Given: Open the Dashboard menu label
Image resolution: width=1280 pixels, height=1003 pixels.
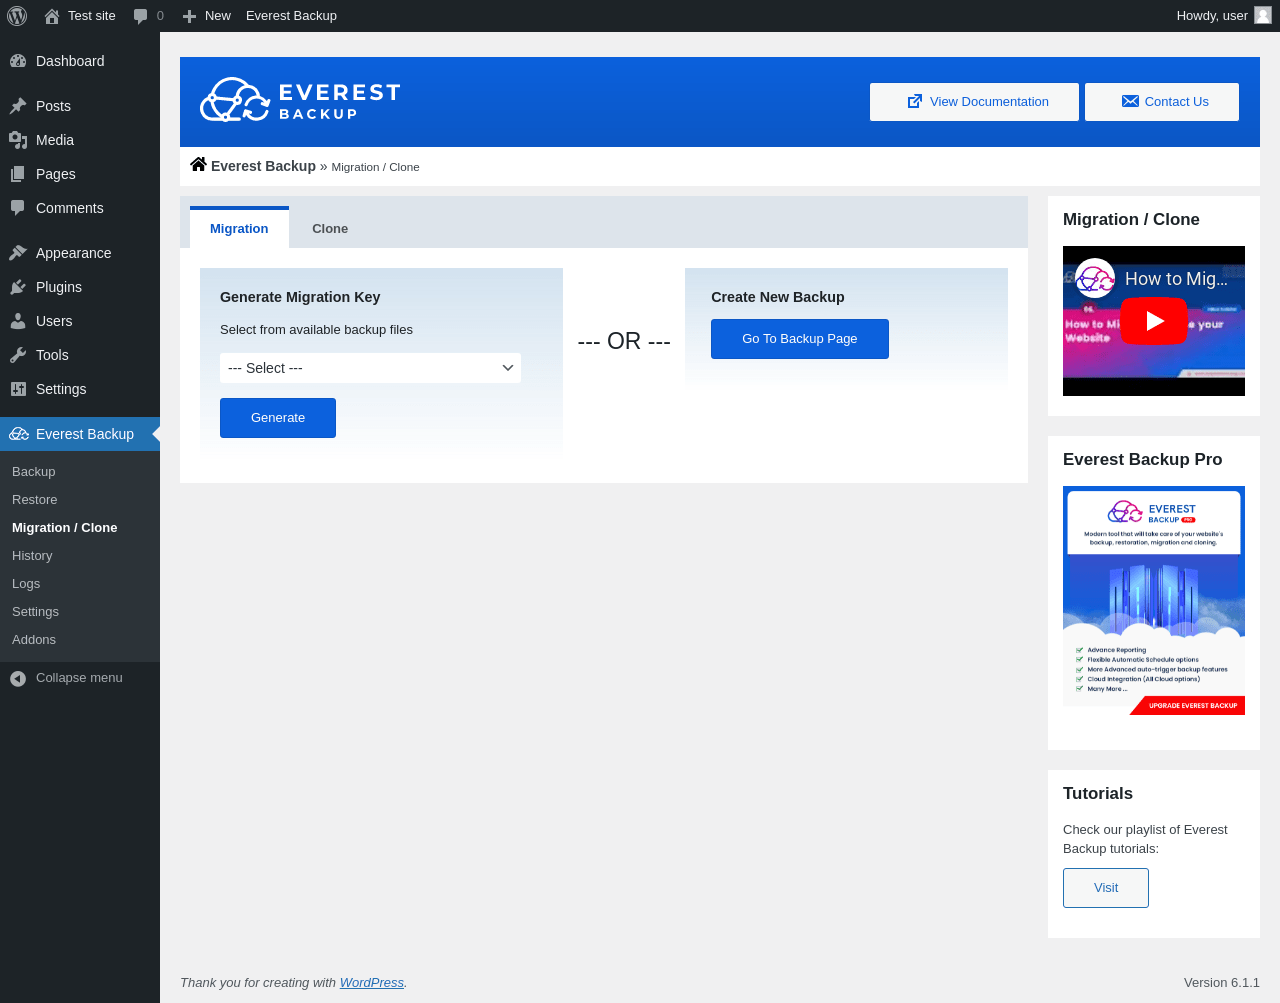Looking at the screenshot, I should pyautogui.click(x=70, y=61).
